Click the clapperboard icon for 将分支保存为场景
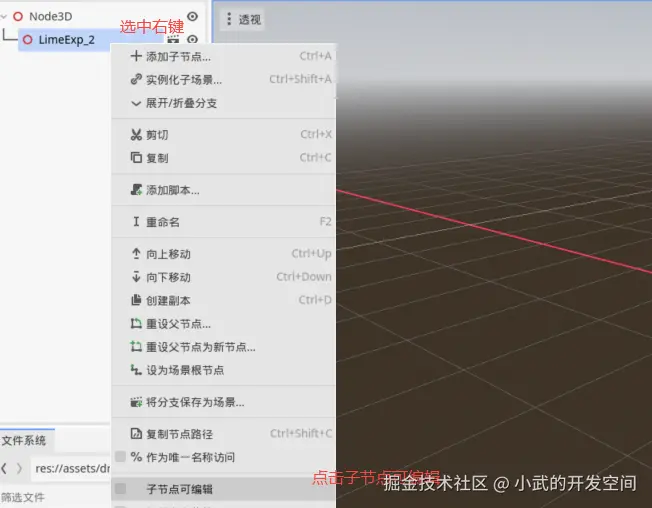 coord(136,402)
